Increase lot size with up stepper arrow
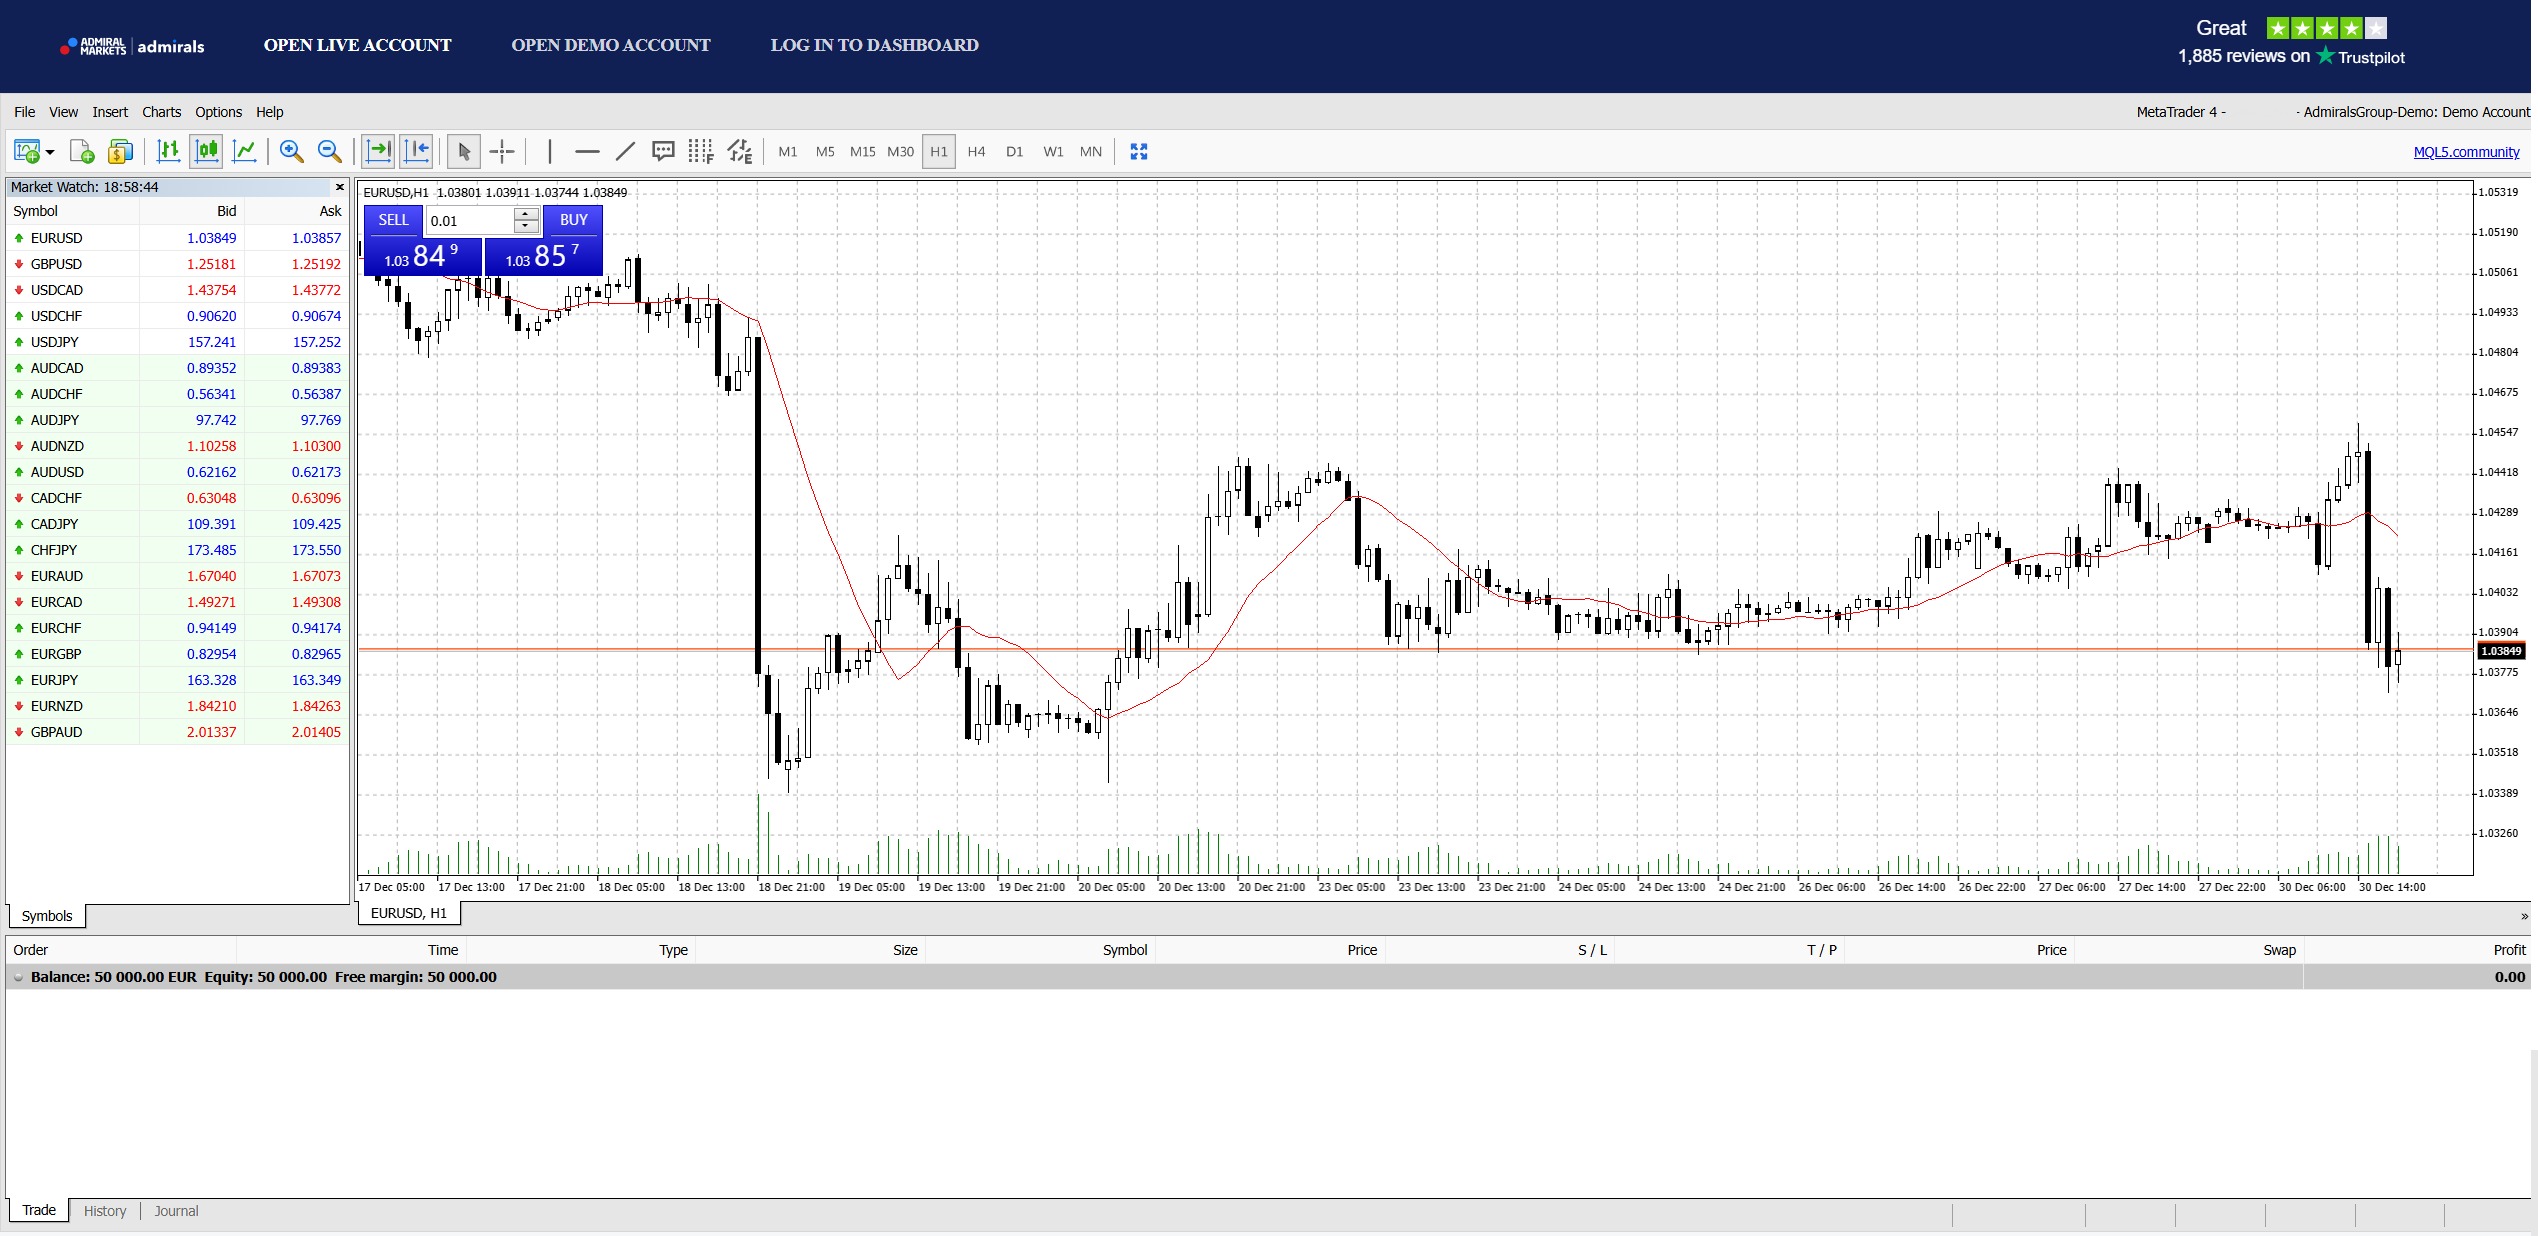 click(x=526, y=214)
